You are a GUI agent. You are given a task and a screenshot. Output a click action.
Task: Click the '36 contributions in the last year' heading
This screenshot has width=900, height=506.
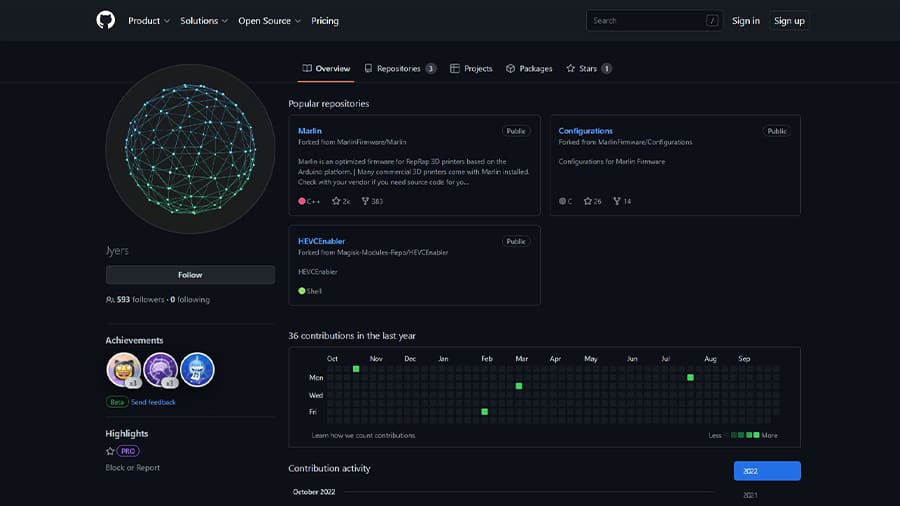352,336
